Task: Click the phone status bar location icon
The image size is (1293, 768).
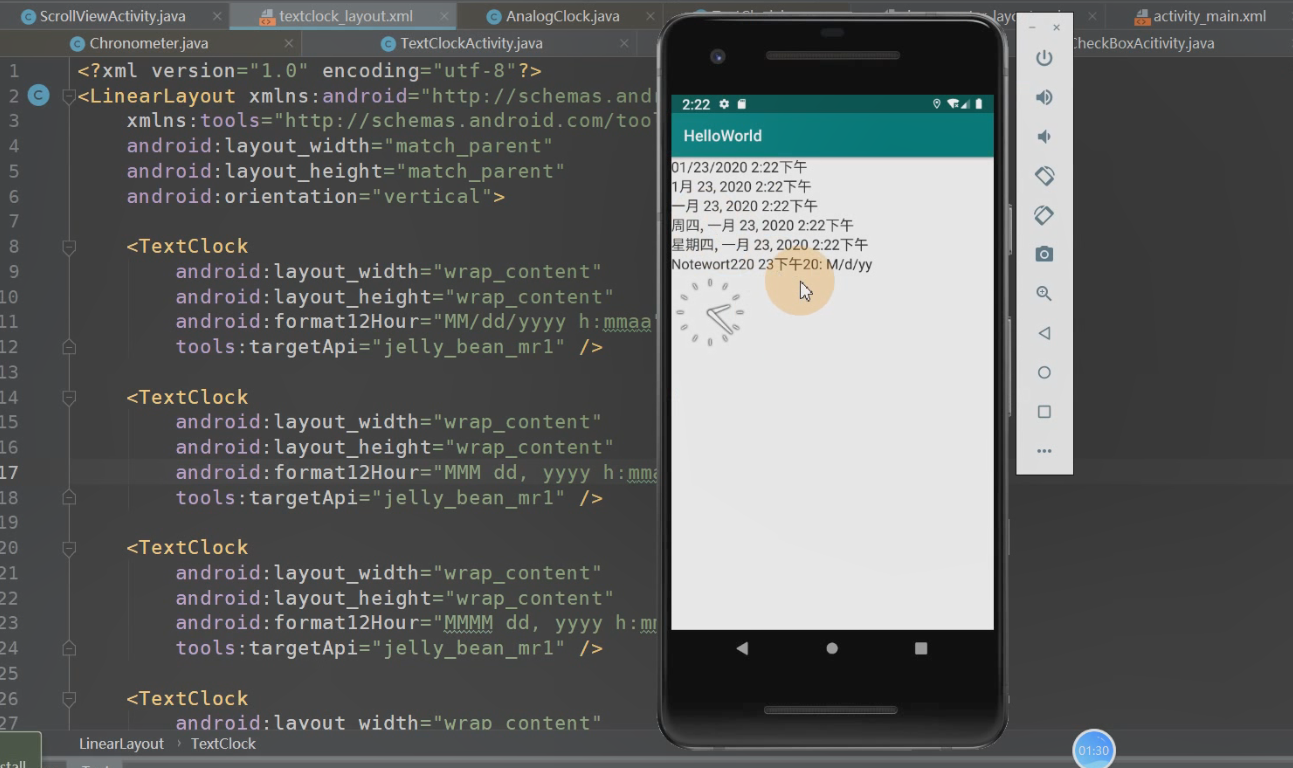Action: pos(937,104)
